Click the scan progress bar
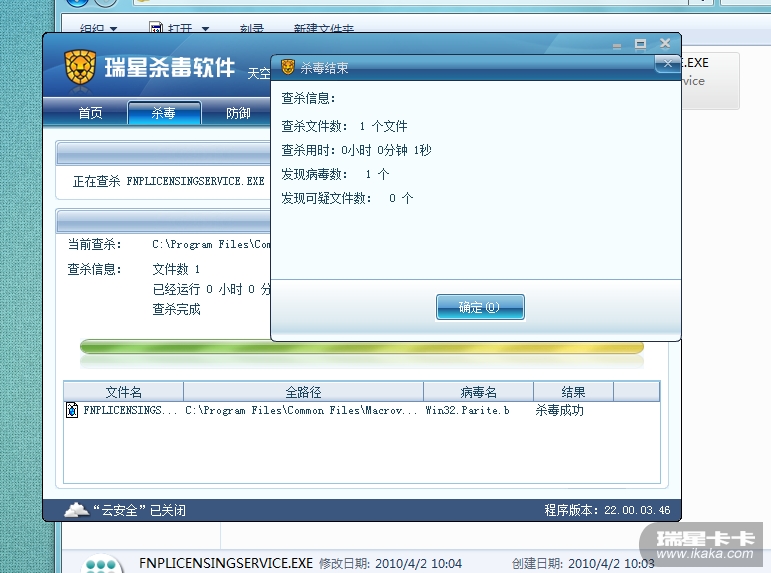The width and height of the screenshot is (771, 573). click(x=362, y=347)
